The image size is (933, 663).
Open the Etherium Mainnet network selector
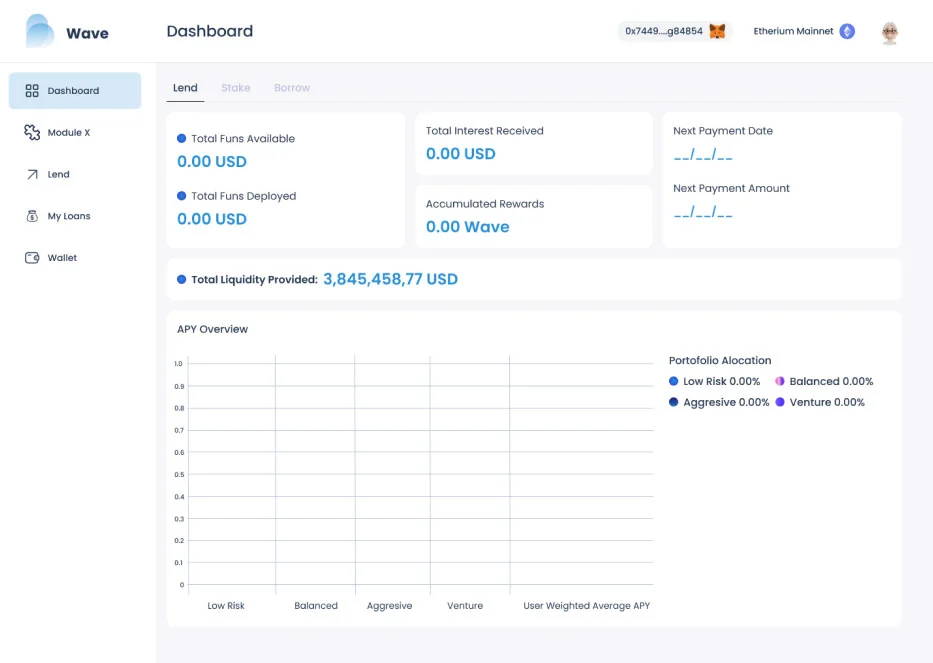coord(795,31)
